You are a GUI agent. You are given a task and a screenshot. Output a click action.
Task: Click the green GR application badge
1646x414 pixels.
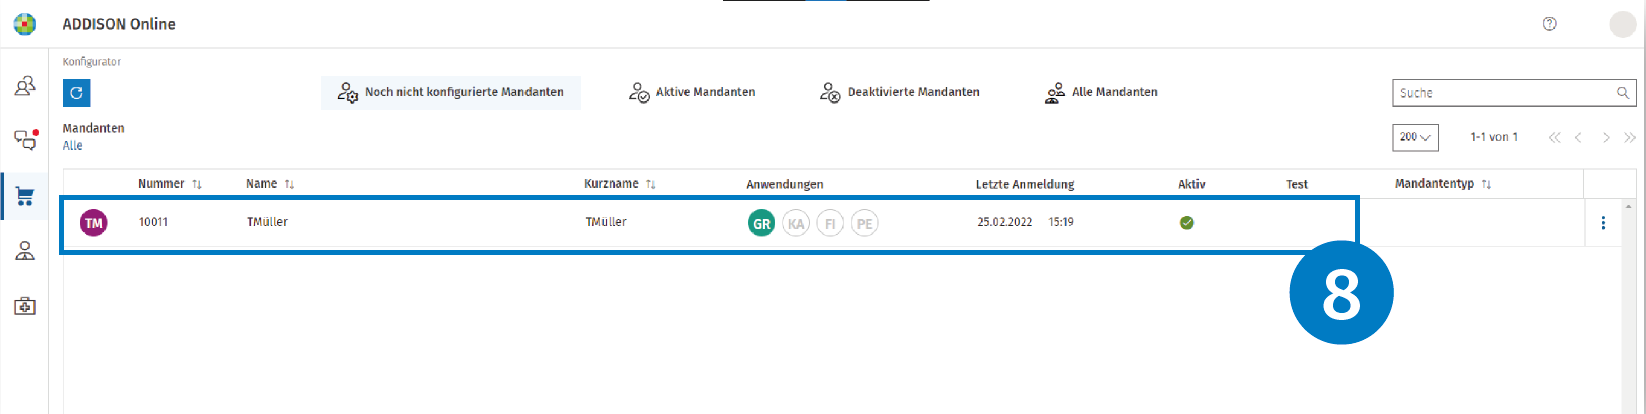pos(761,223)
